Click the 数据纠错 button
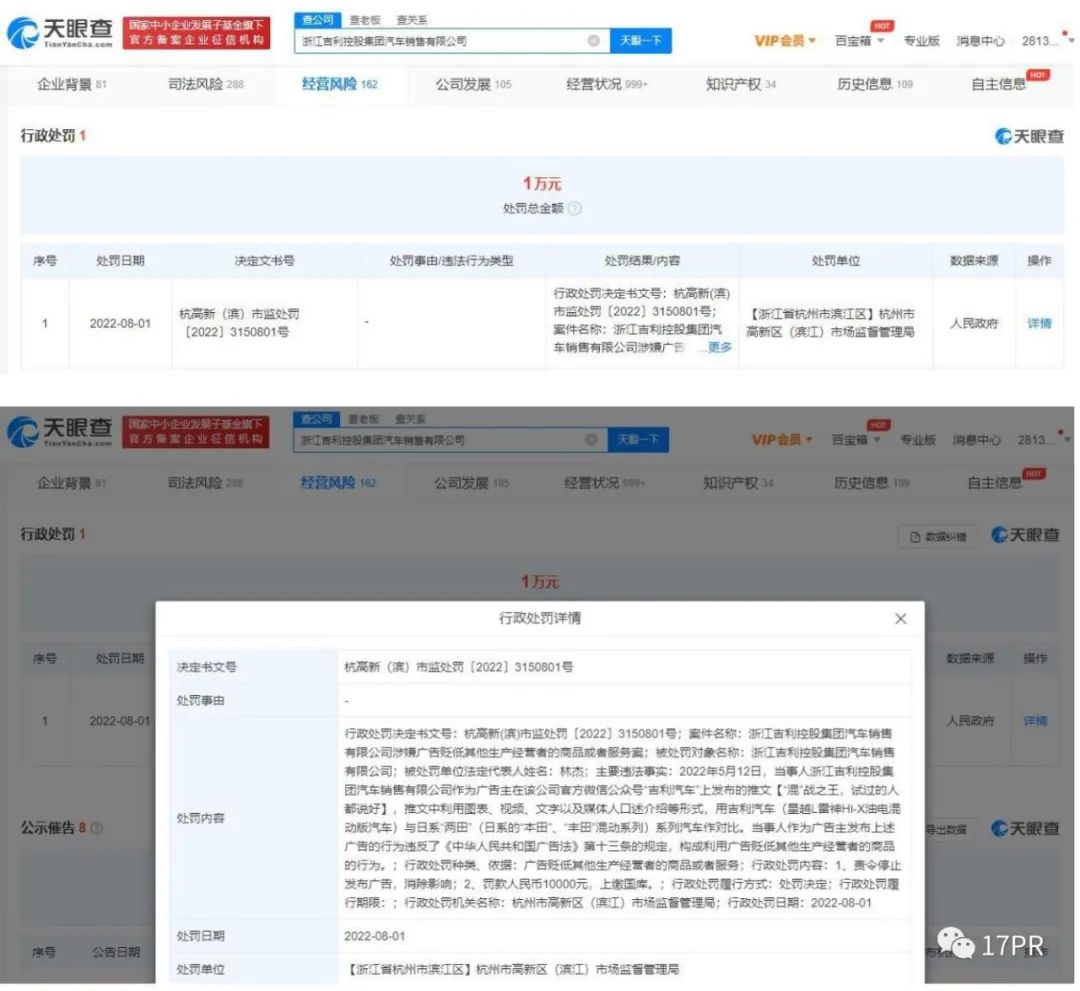The image size is (1080, 991). coord(937,536)
